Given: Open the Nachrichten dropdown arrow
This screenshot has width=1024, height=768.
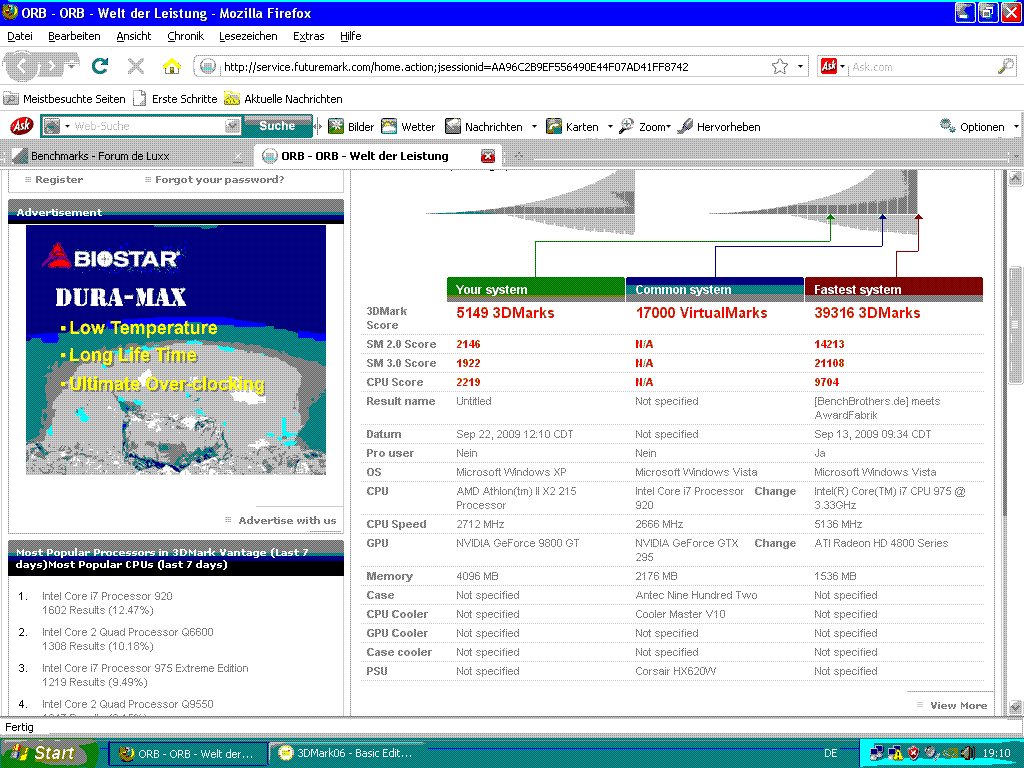Looking at the screenshot, I should click(534, 127).
